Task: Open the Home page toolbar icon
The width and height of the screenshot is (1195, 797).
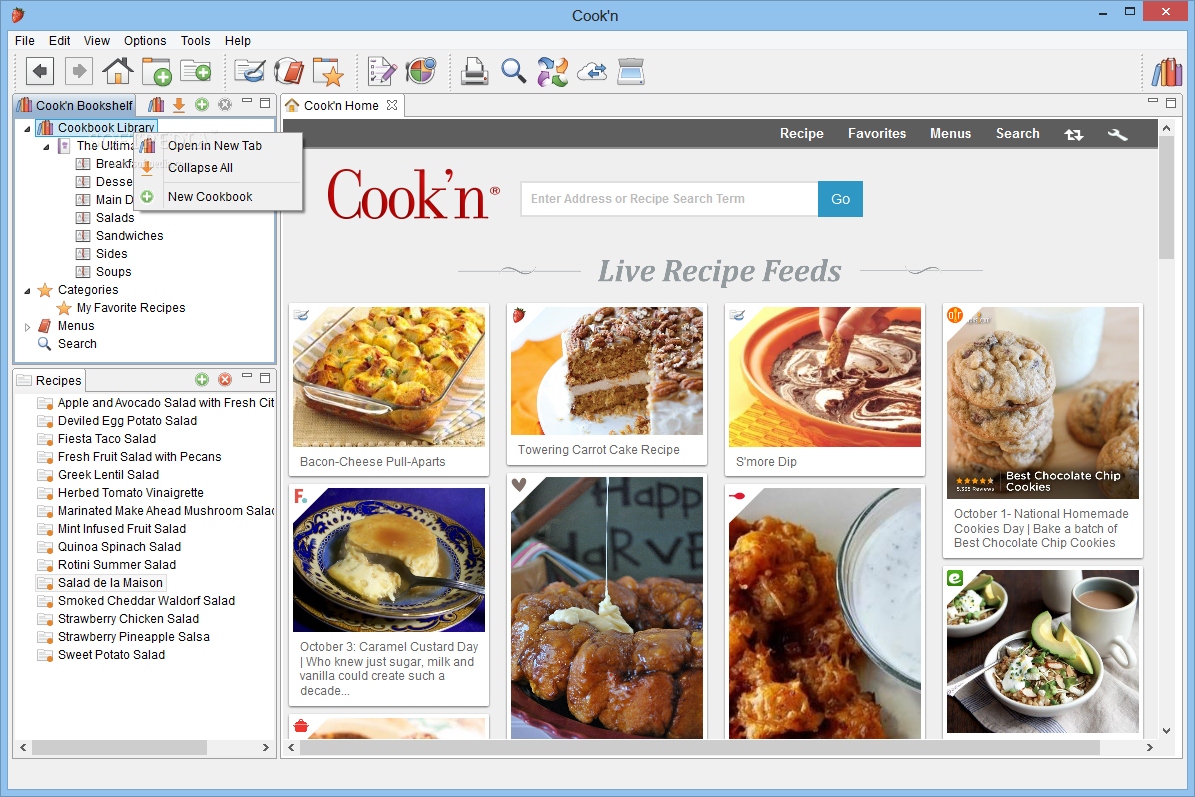Action: tap(118, 72)
